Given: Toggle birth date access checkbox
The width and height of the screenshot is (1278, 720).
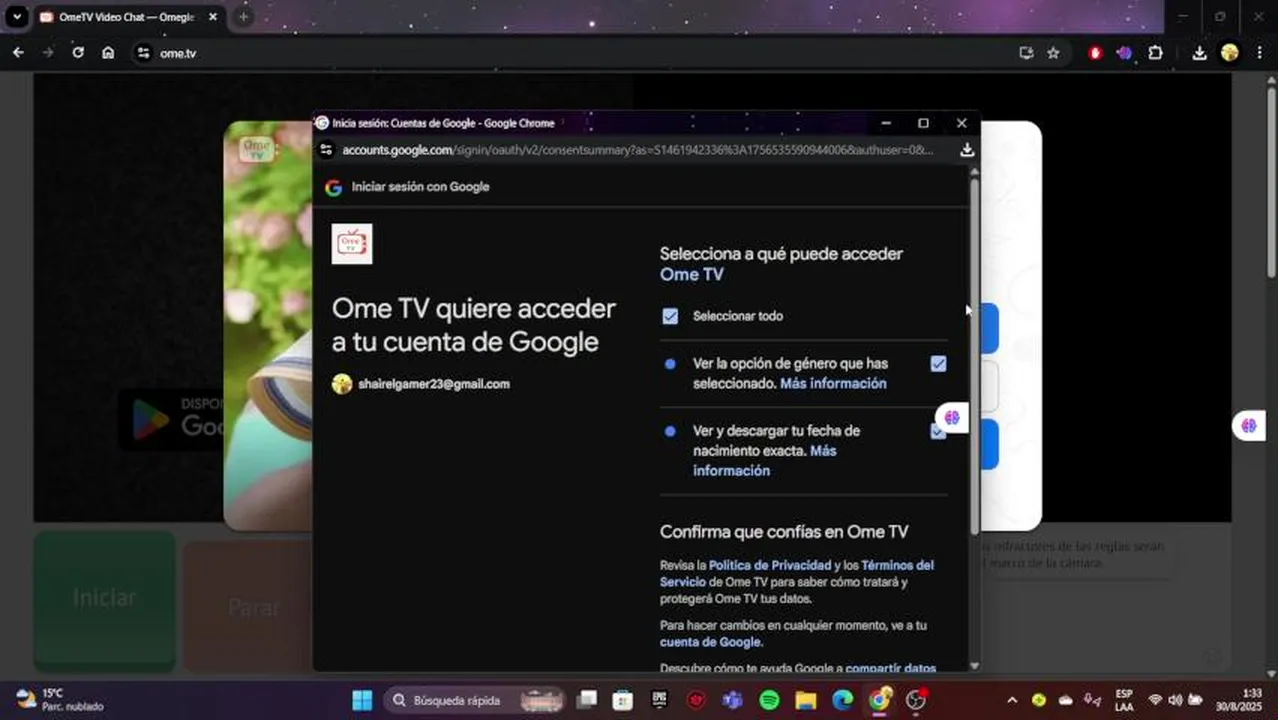Looking at the screenshot, I should [938, 432].
